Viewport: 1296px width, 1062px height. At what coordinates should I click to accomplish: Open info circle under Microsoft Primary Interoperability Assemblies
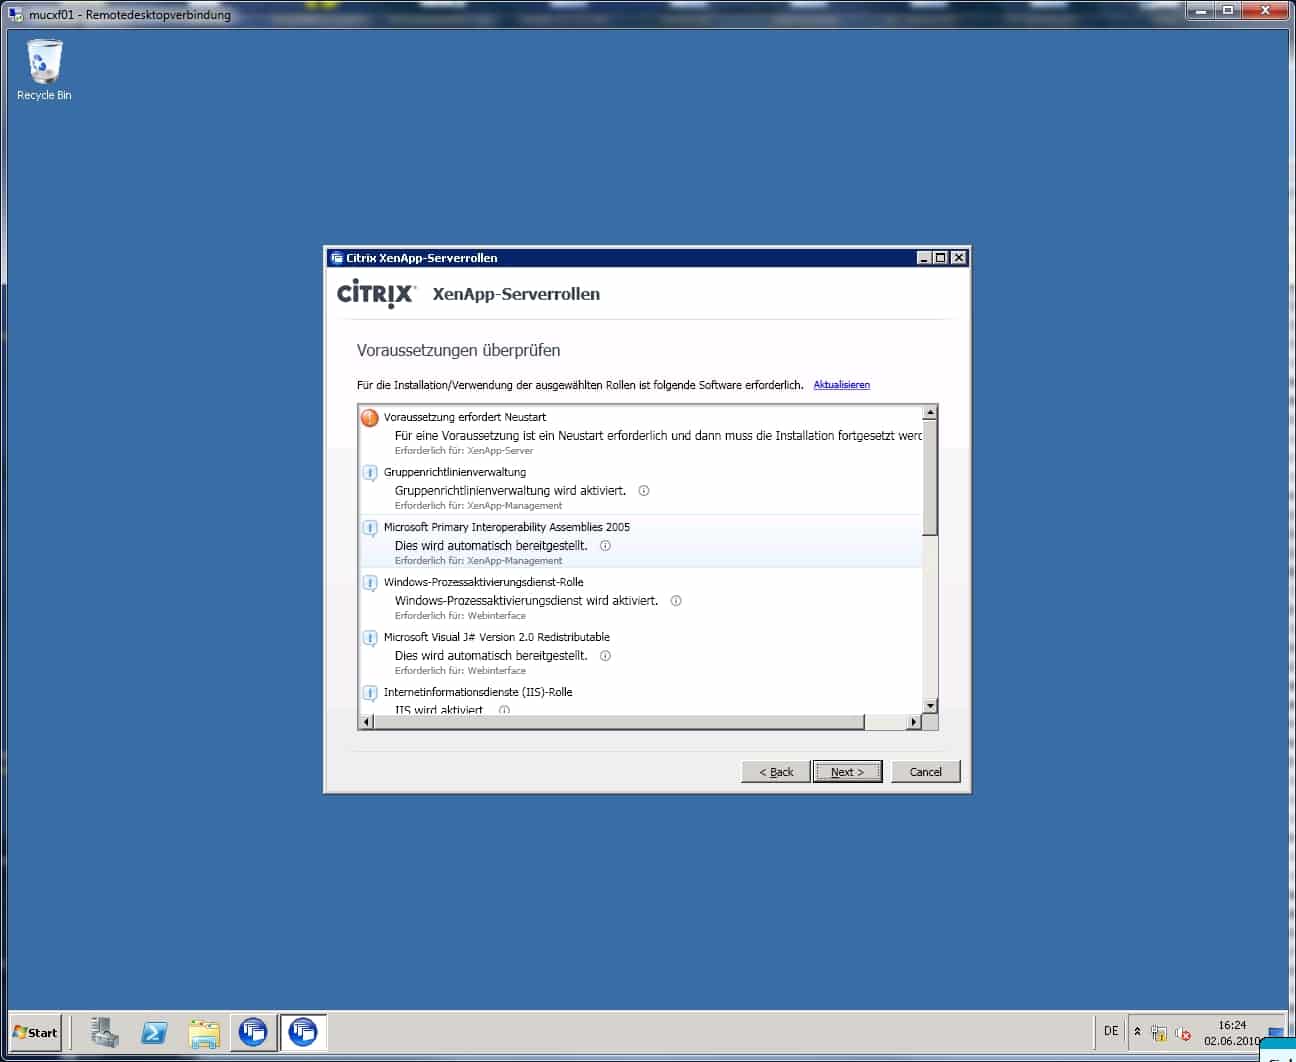(605, 546)
